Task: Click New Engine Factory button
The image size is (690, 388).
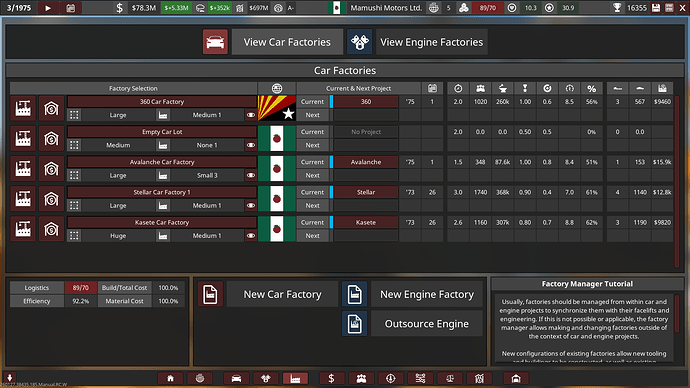Action: click(427, 294)
